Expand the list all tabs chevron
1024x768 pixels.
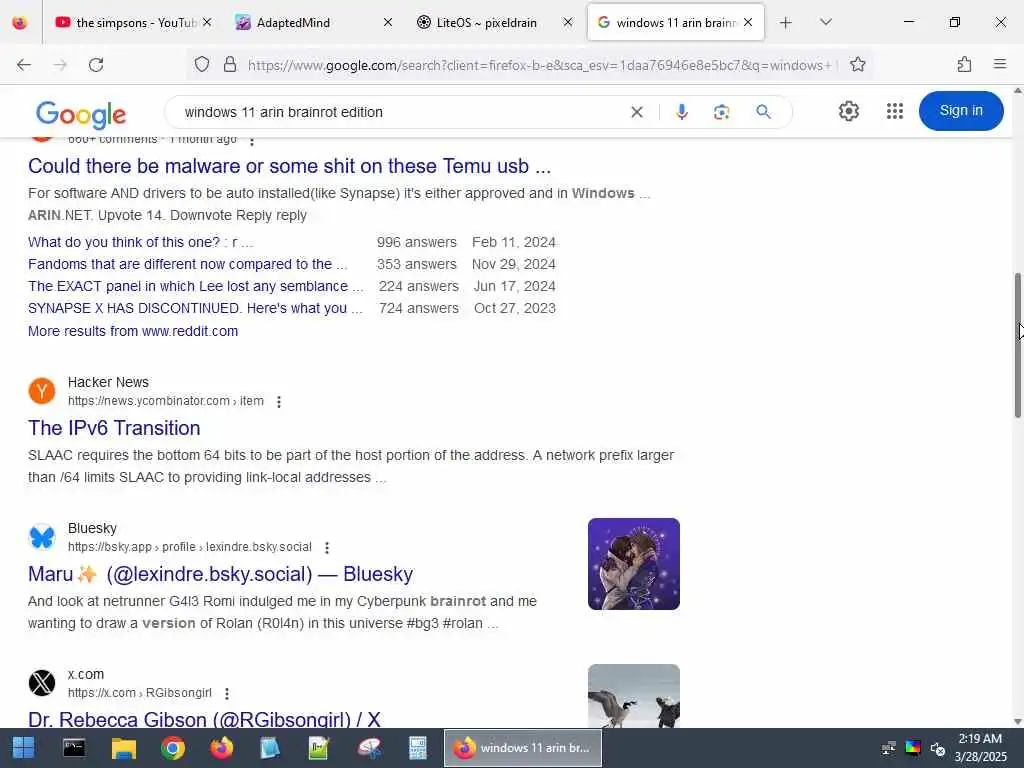coord(826,22)
